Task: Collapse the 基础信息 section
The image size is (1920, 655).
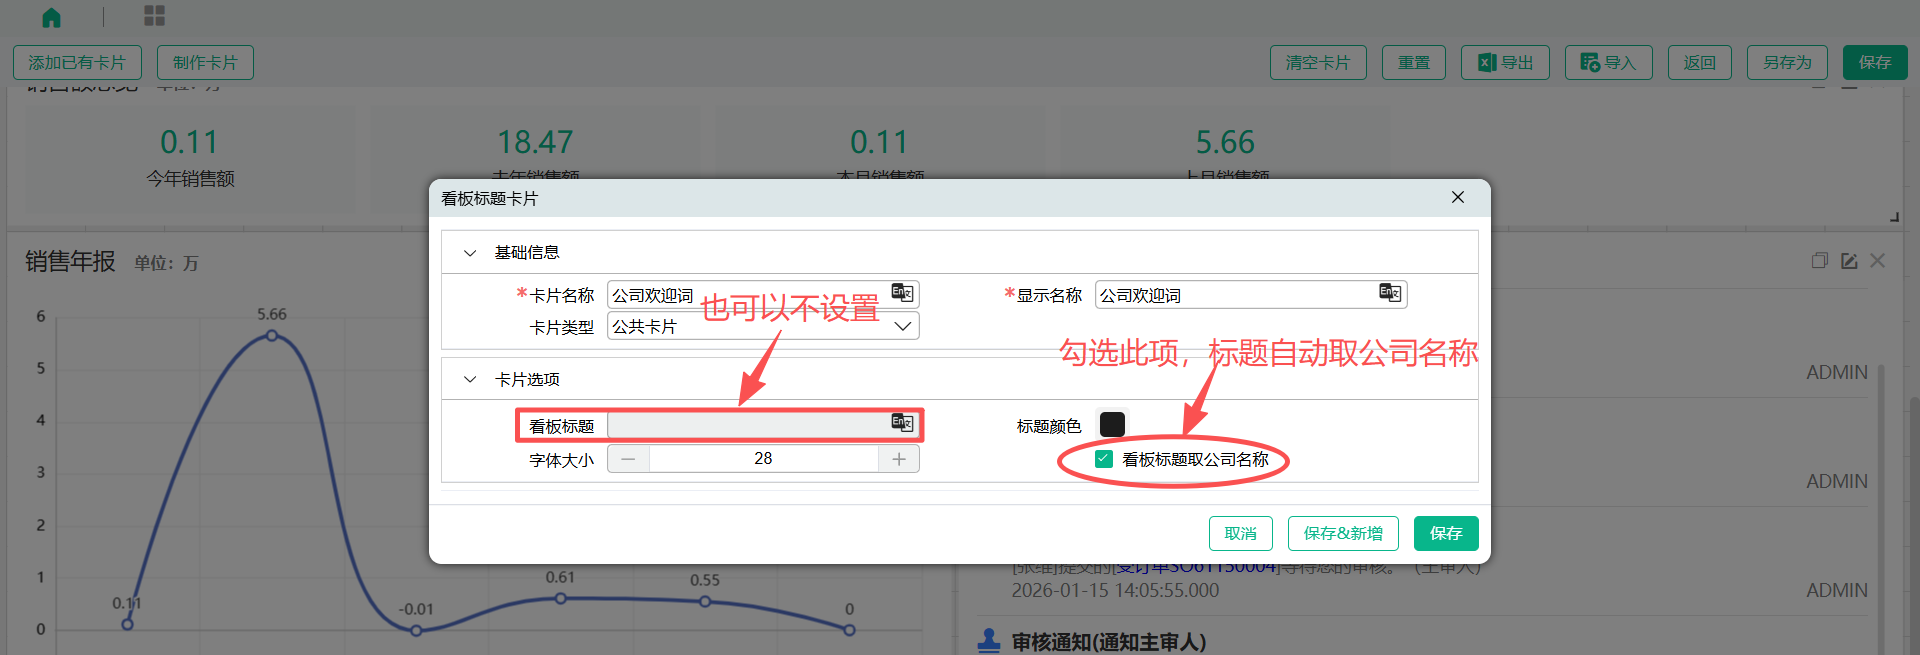Action: point(470,253)
